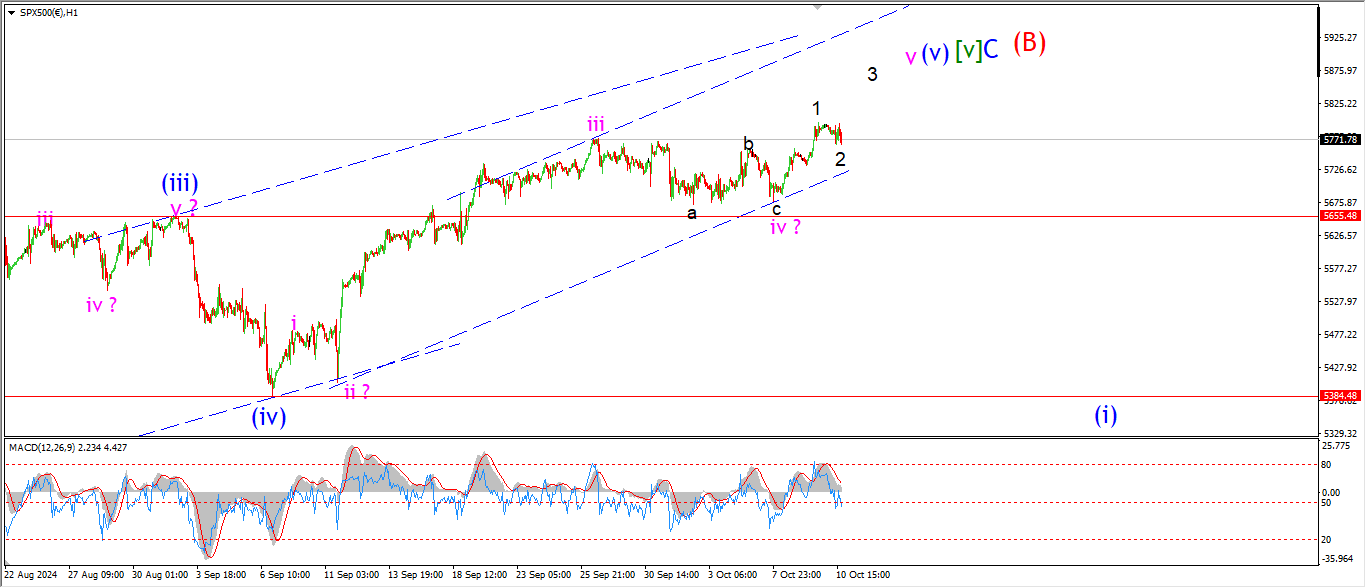The width and height of the screenshot is (1366, 588).
Task: Click the 3 Sep 18:00 time label
Action: coord(220,575)
